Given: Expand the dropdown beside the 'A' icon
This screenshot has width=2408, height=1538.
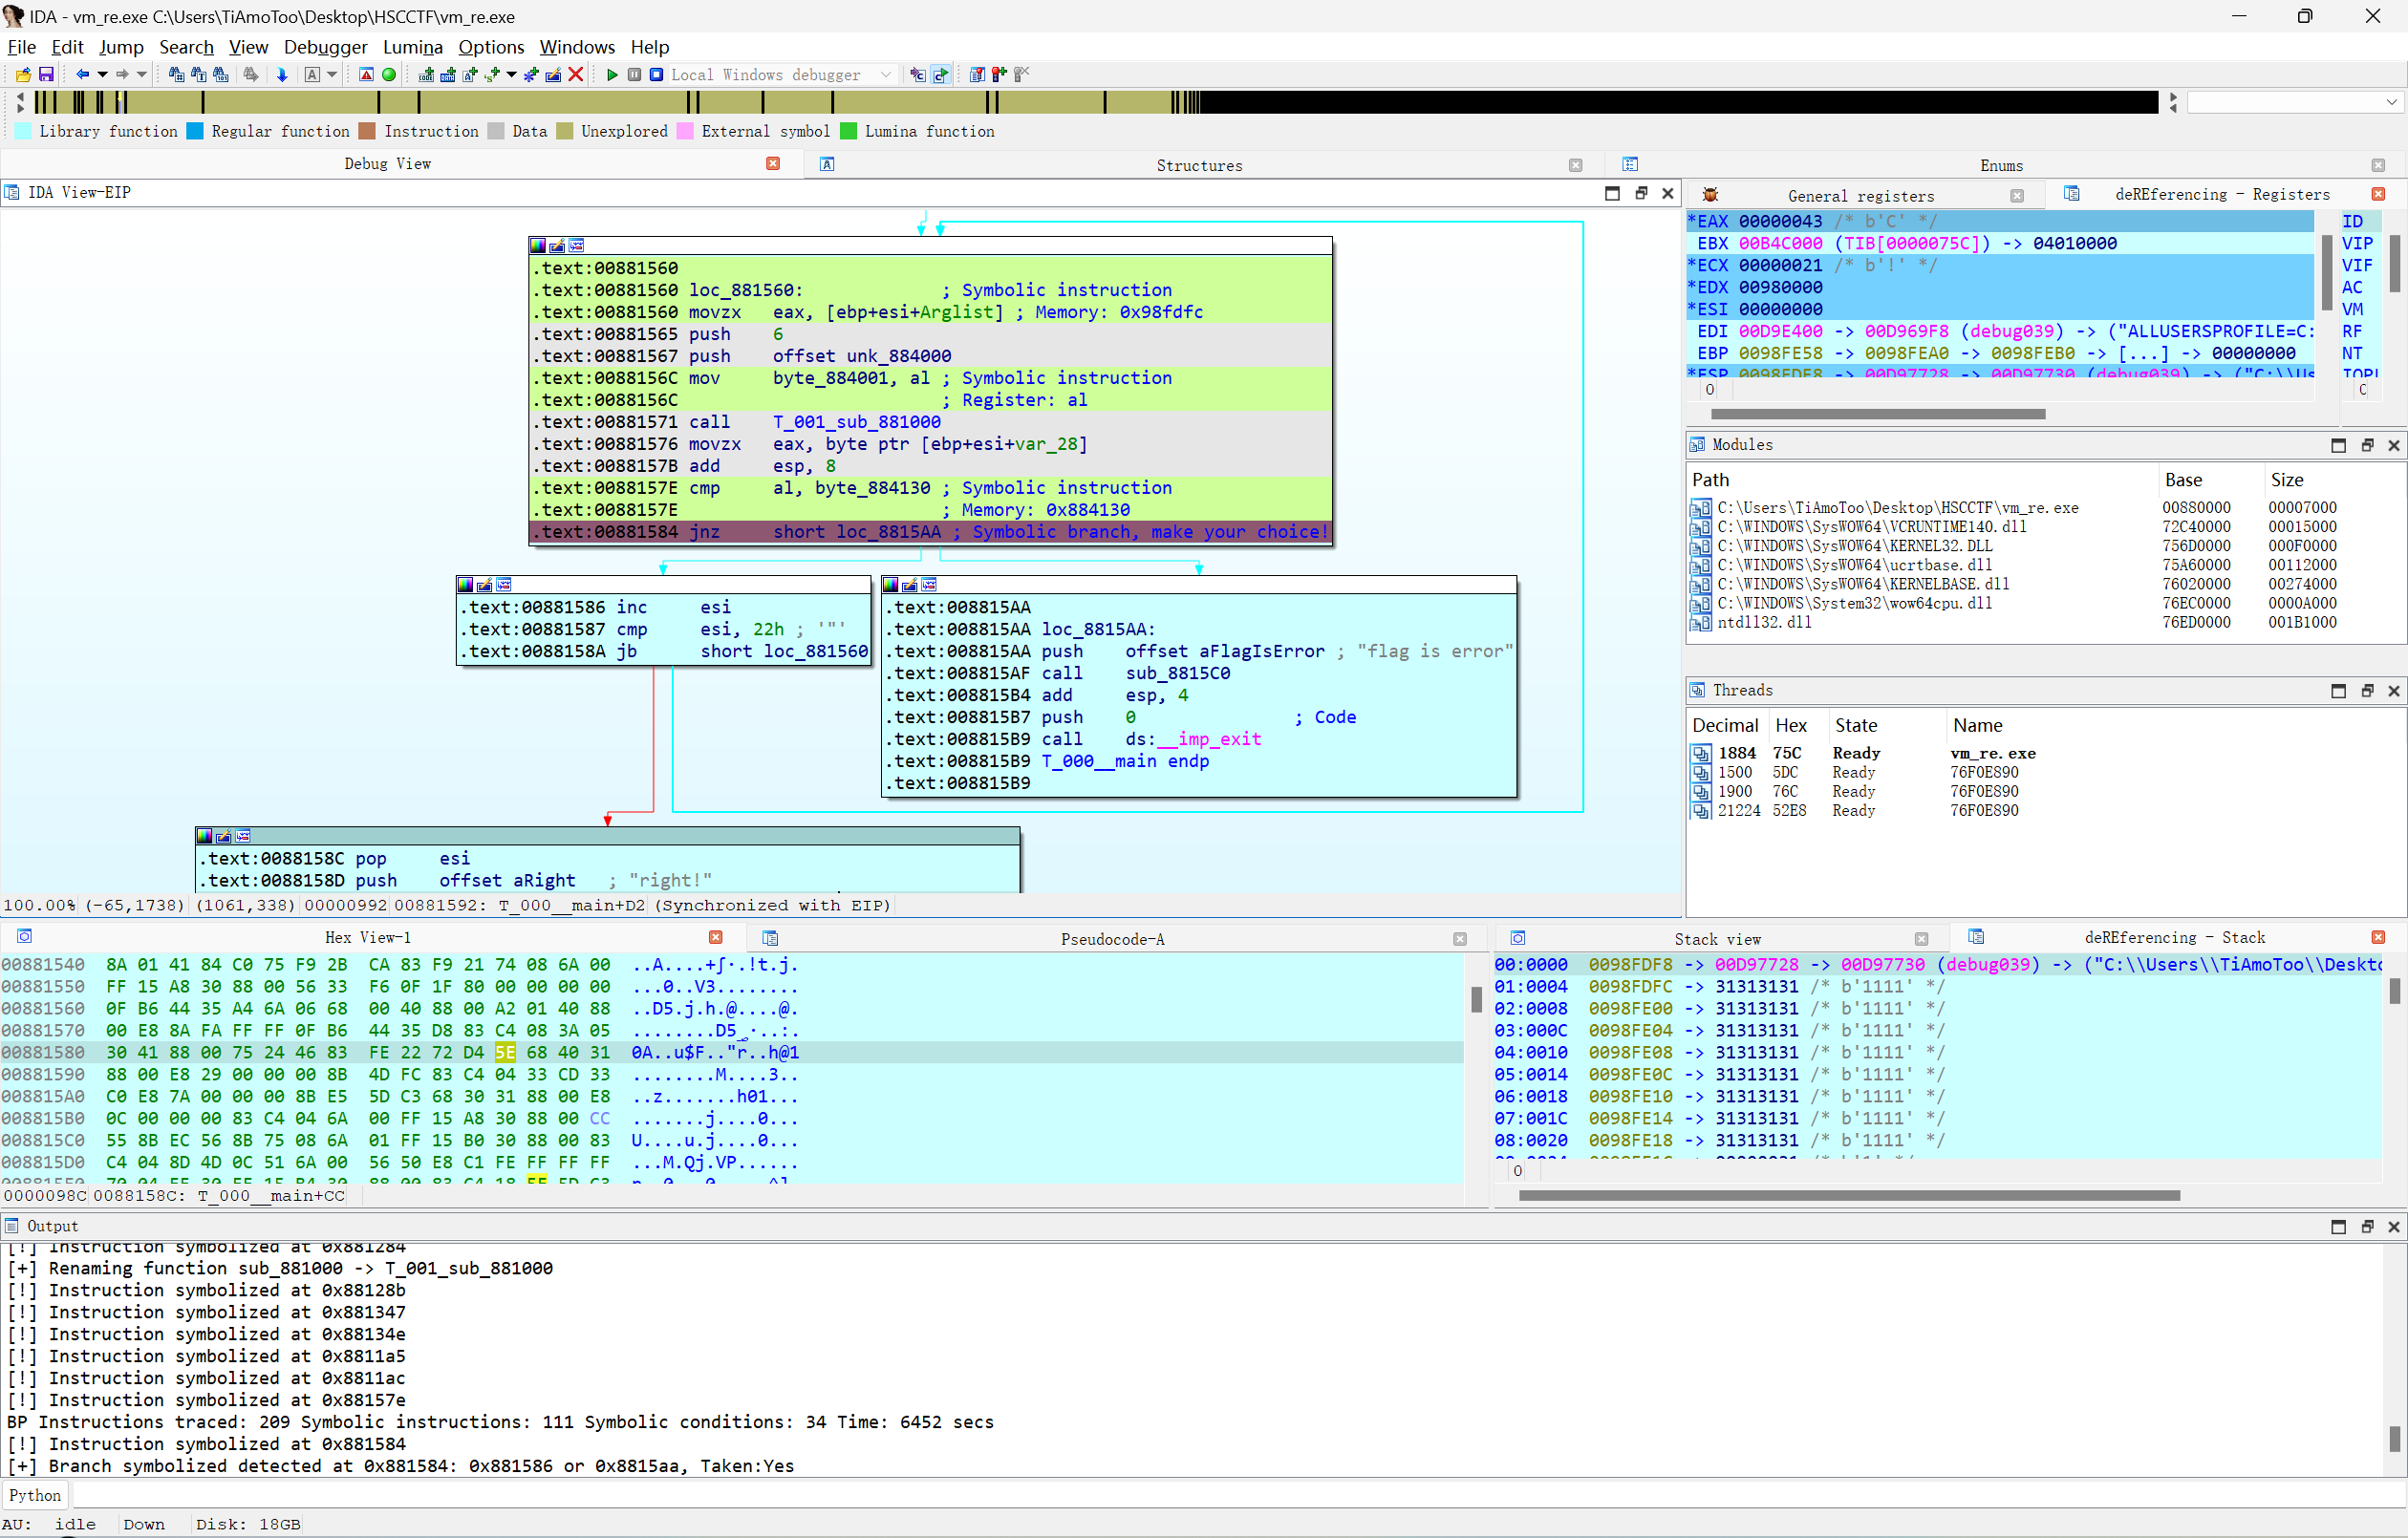Looking at the screenshot, I should pos(332,74).
